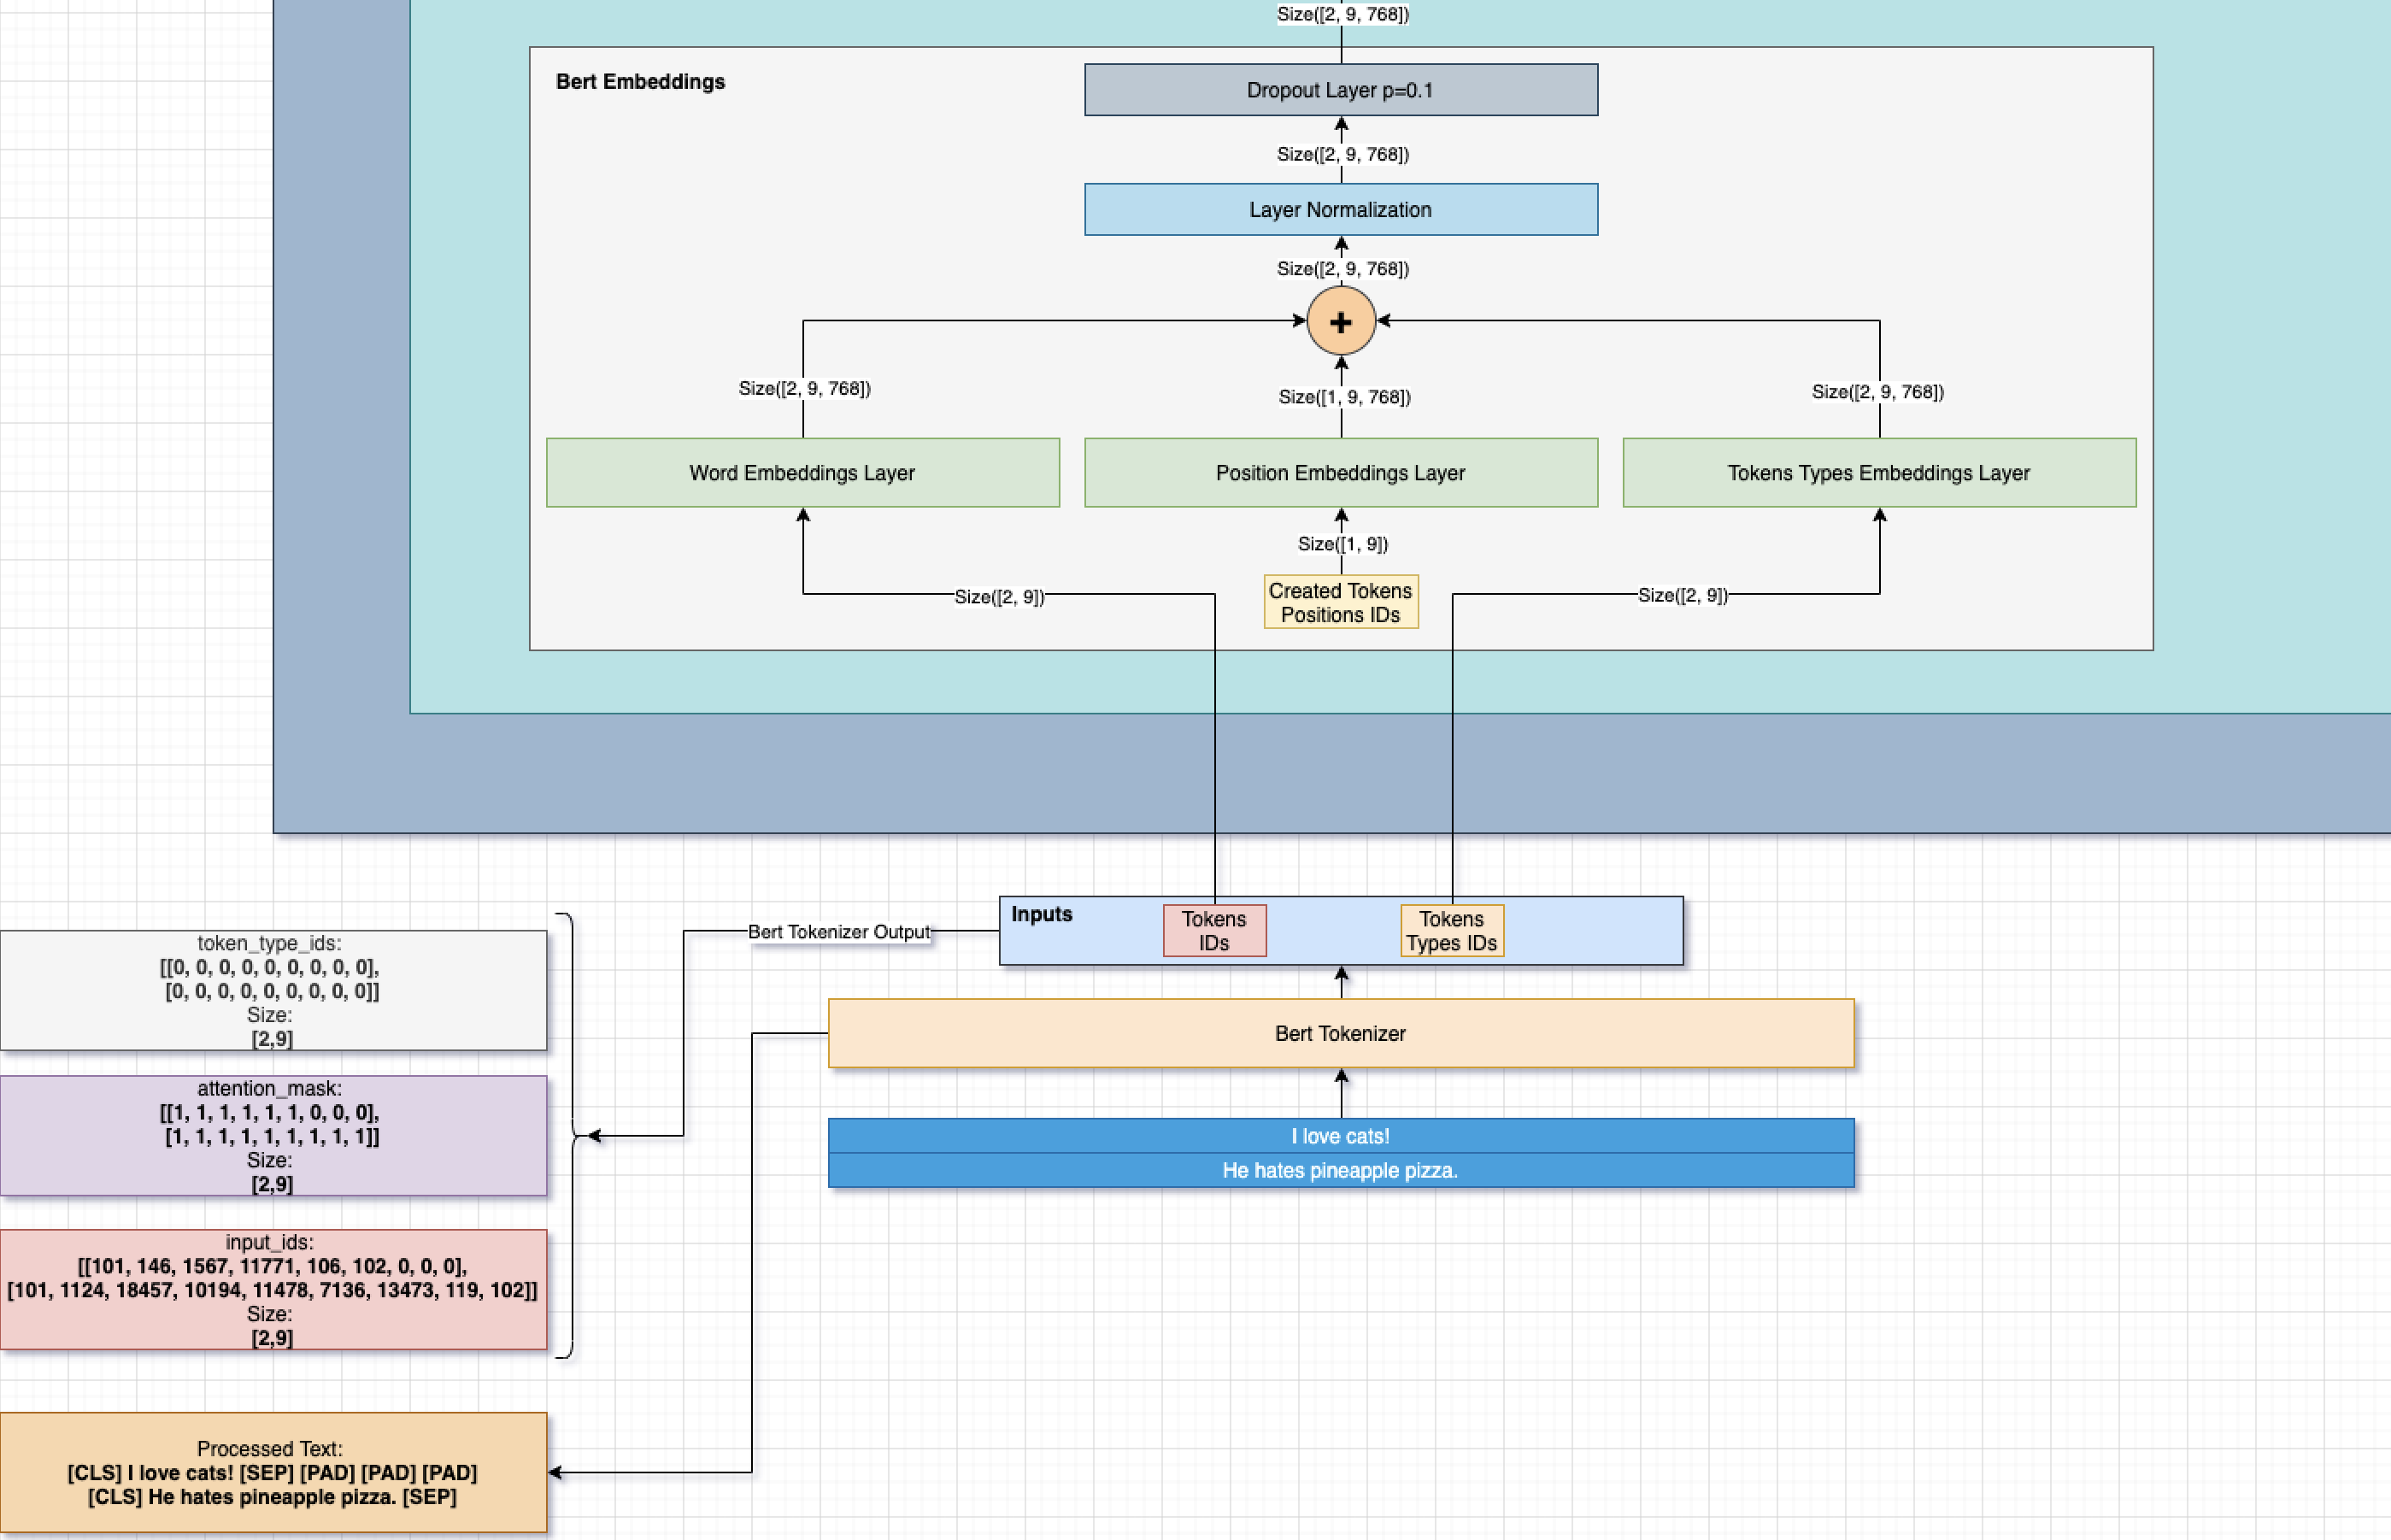Select the Tokens Types IDs box
2391x1540 pixels.
coord(1451,931)
